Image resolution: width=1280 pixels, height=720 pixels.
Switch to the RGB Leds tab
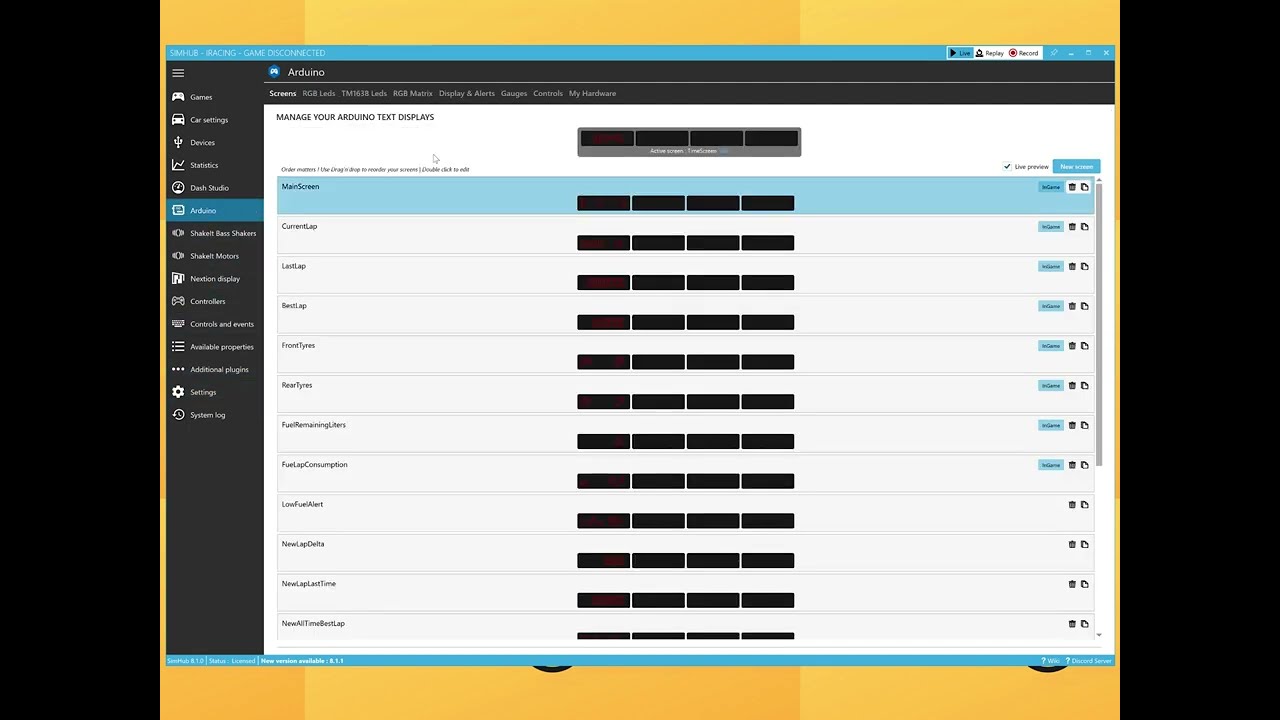[319, 93]
